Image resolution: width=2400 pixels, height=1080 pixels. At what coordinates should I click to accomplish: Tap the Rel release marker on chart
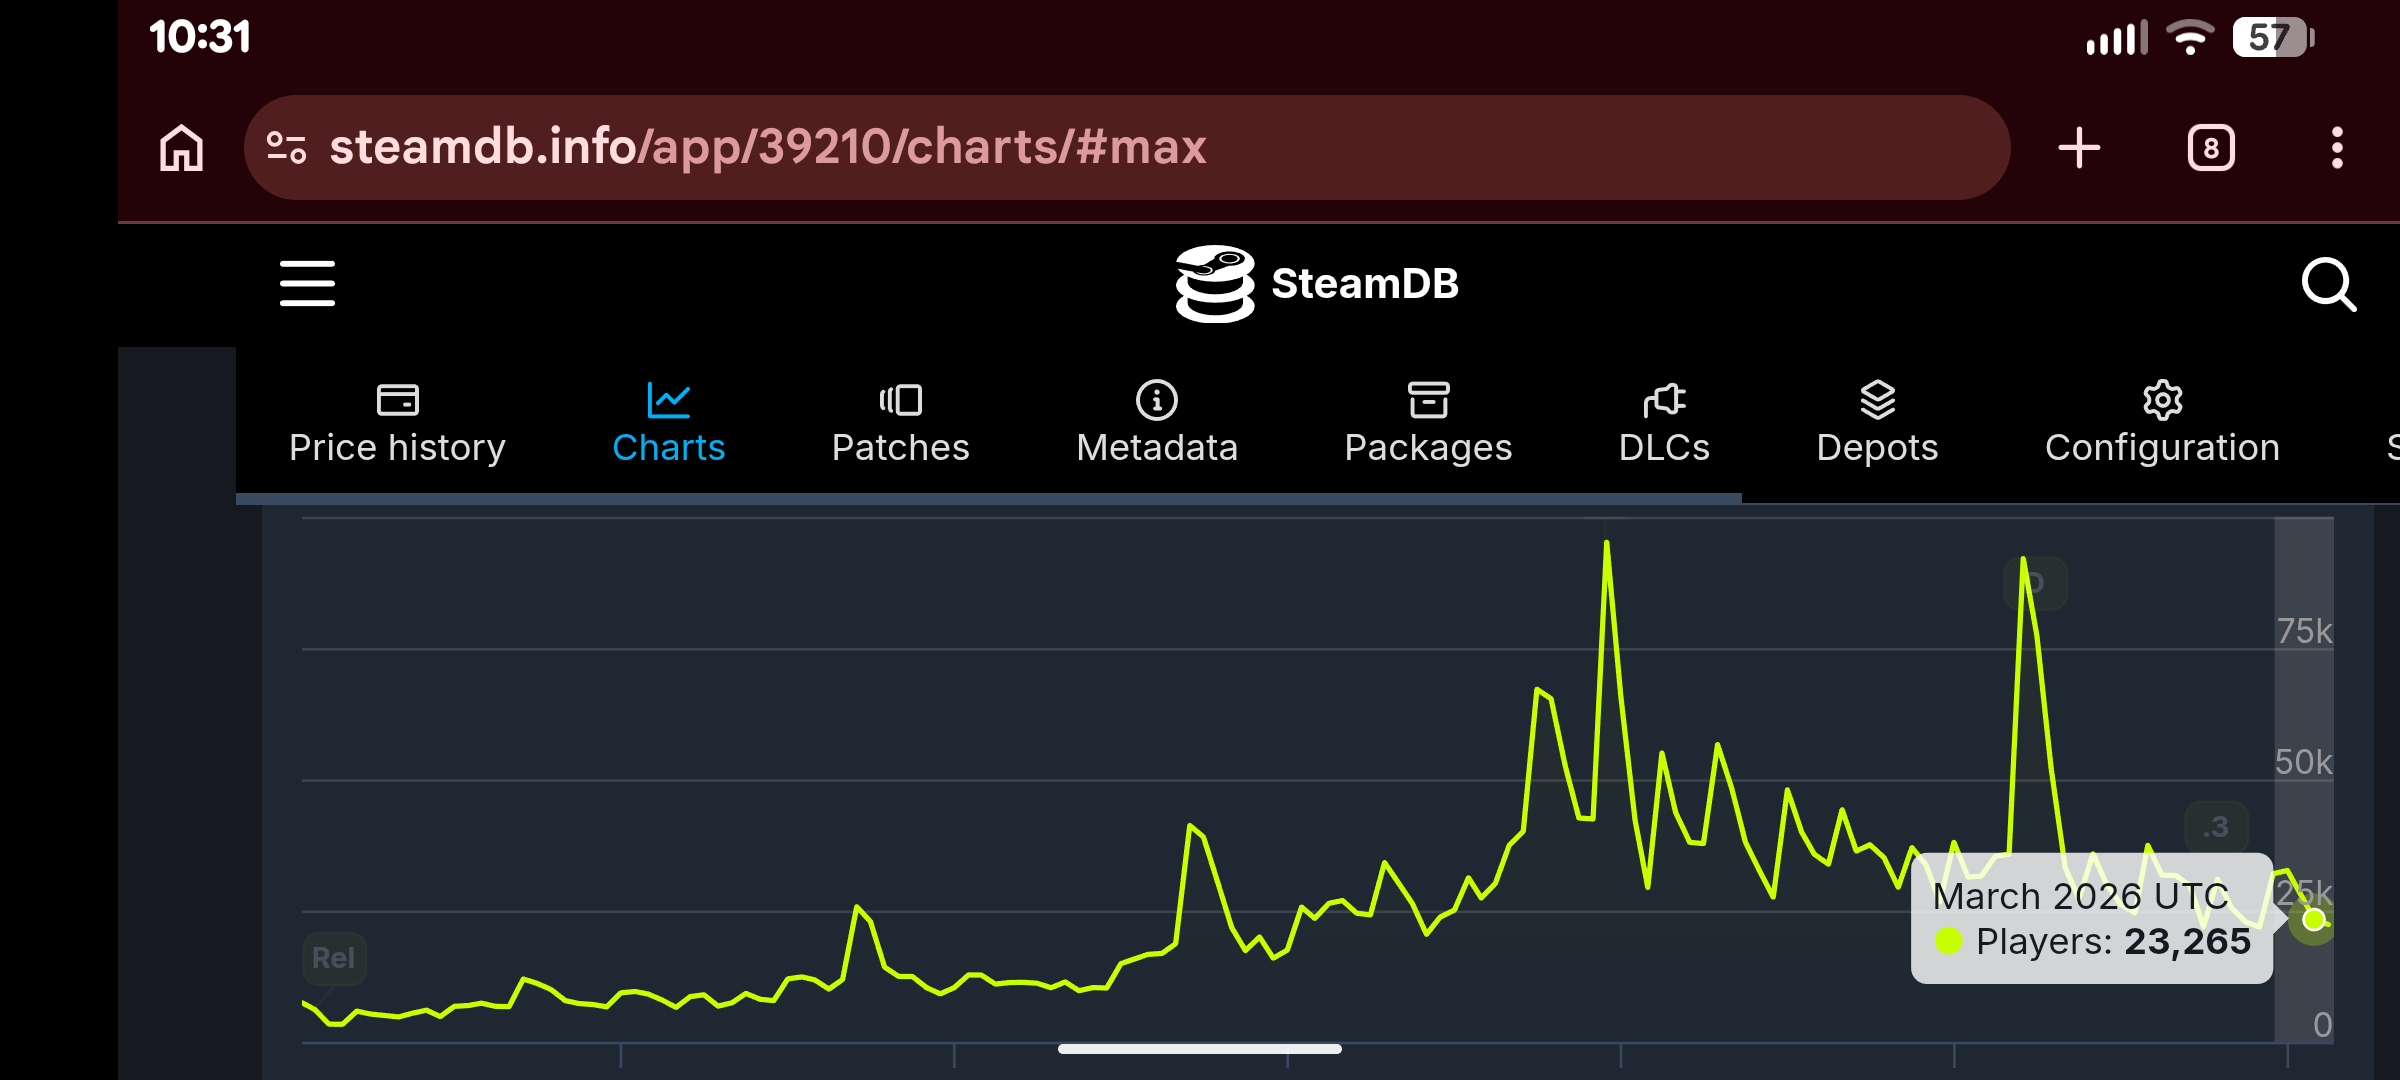click(x=334, y=958)
